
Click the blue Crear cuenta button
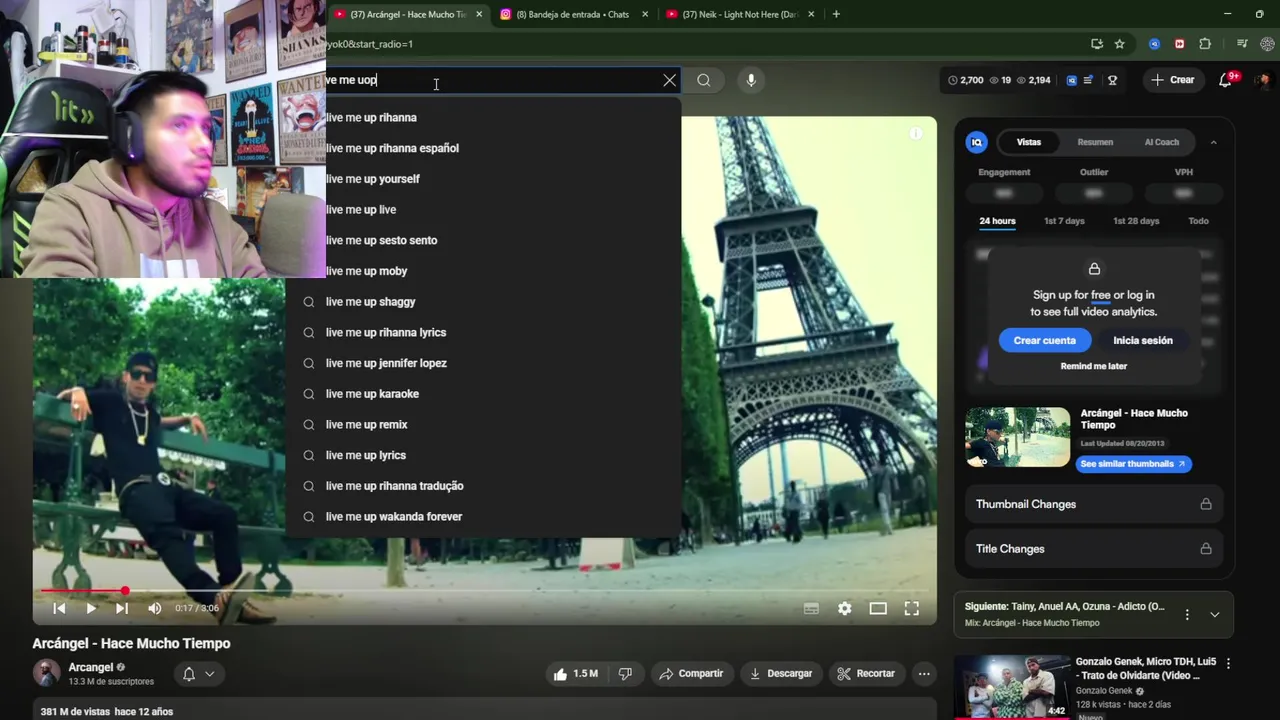[x=1044, y=340]
